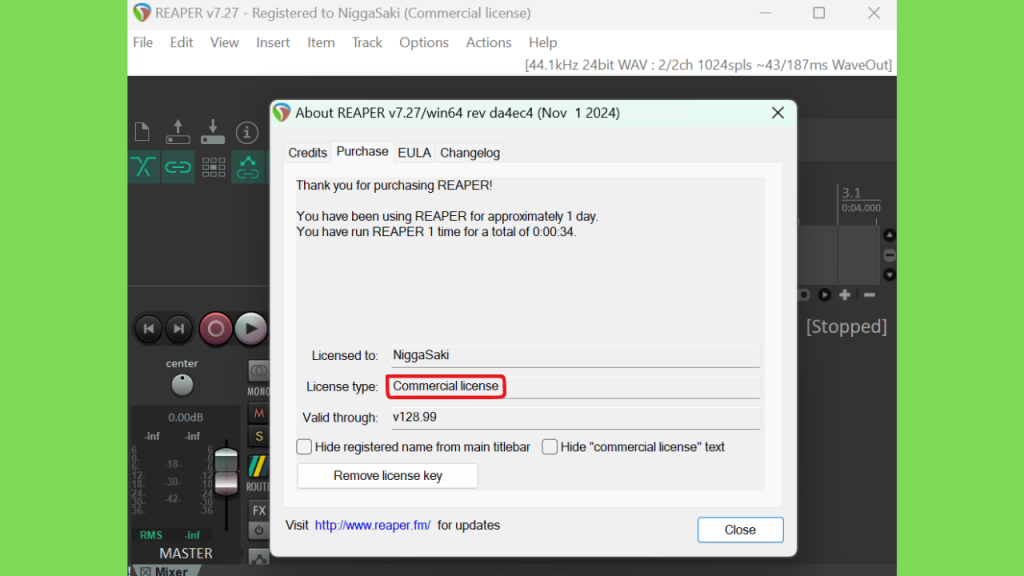Viewport: 1024px width, 576px height.
Task: Open the Track menu
Action: (x=366, y=42)
